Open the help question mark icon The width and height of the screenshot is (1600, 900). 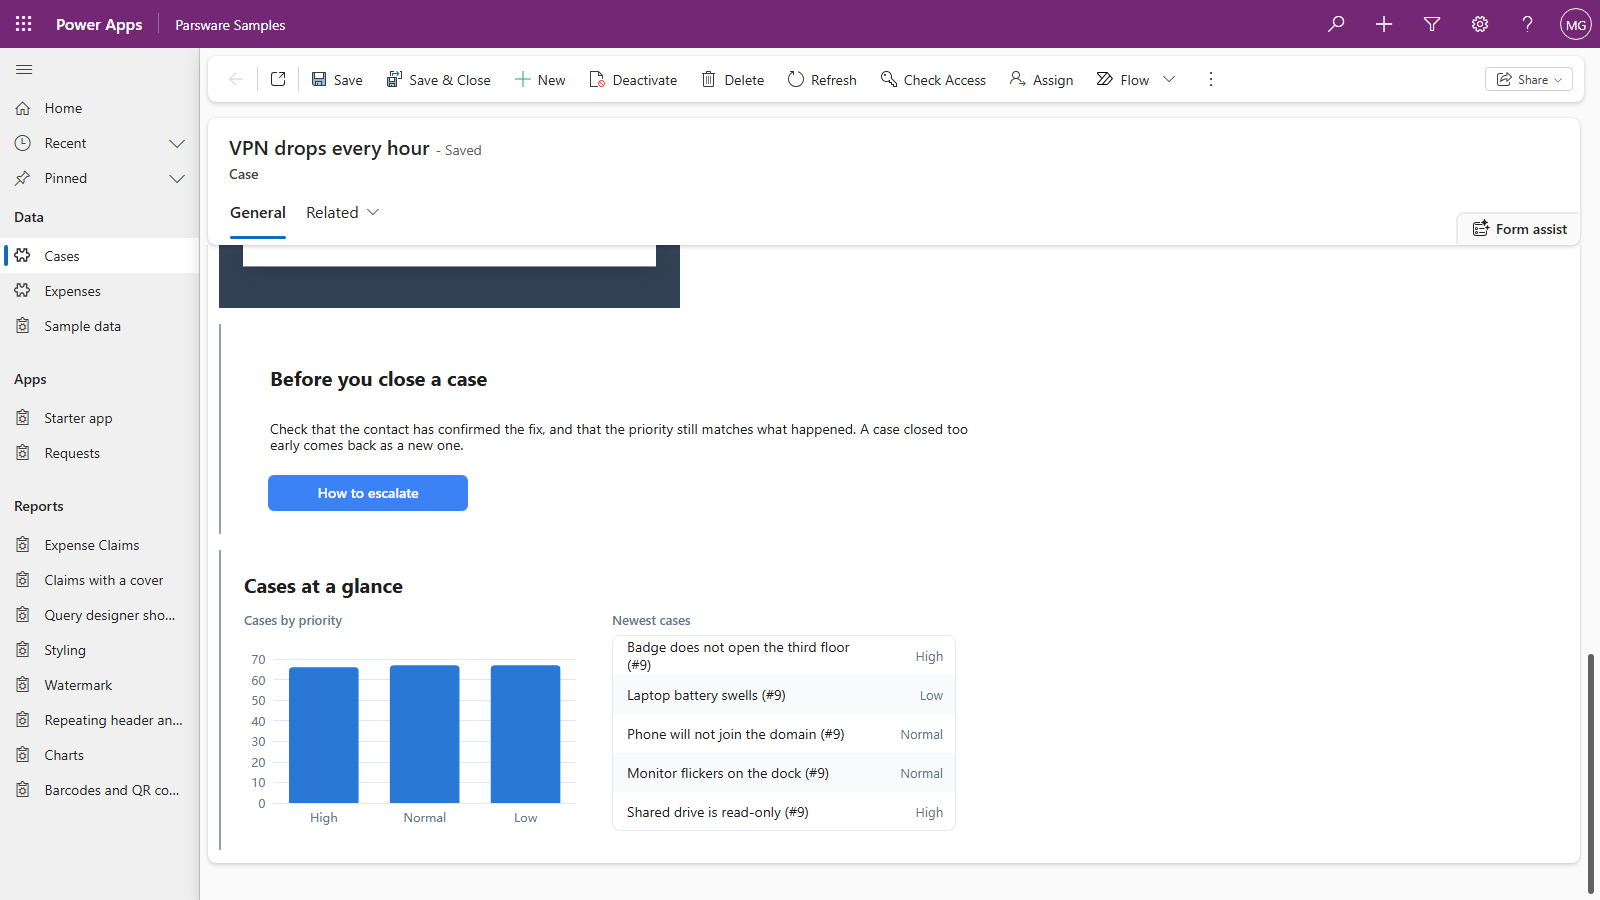point(1528,24)
